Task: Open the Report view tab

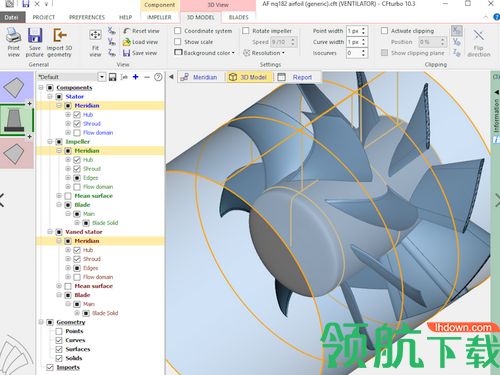Action: 296,77
